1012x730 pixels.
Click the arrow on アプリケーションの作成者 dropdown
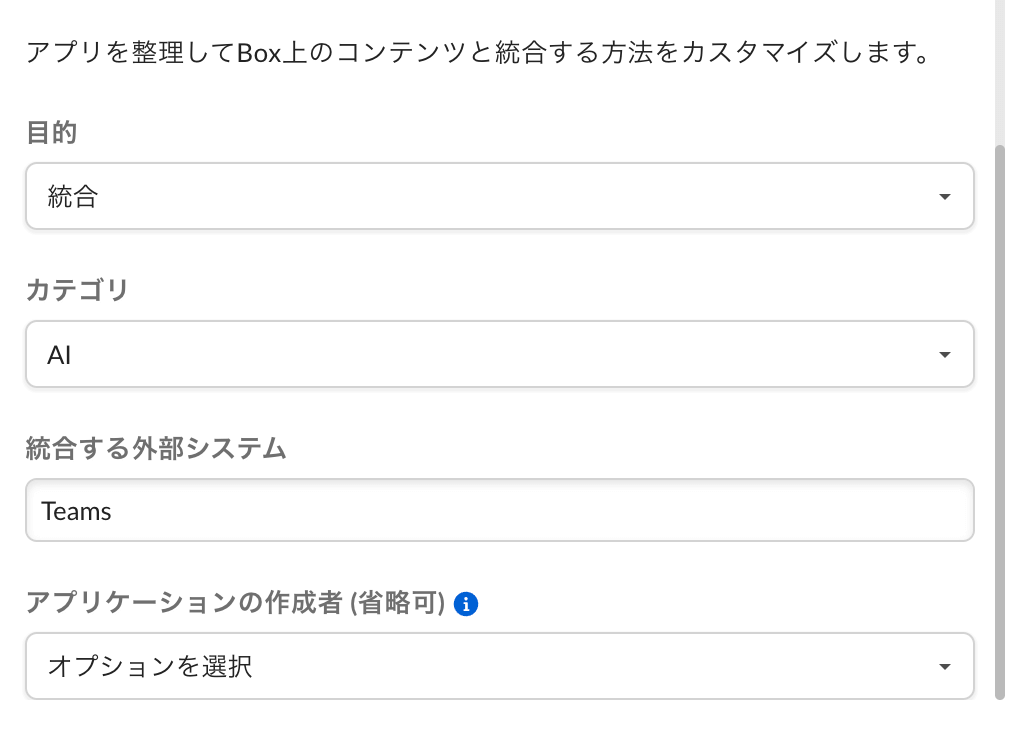(944, 667)
